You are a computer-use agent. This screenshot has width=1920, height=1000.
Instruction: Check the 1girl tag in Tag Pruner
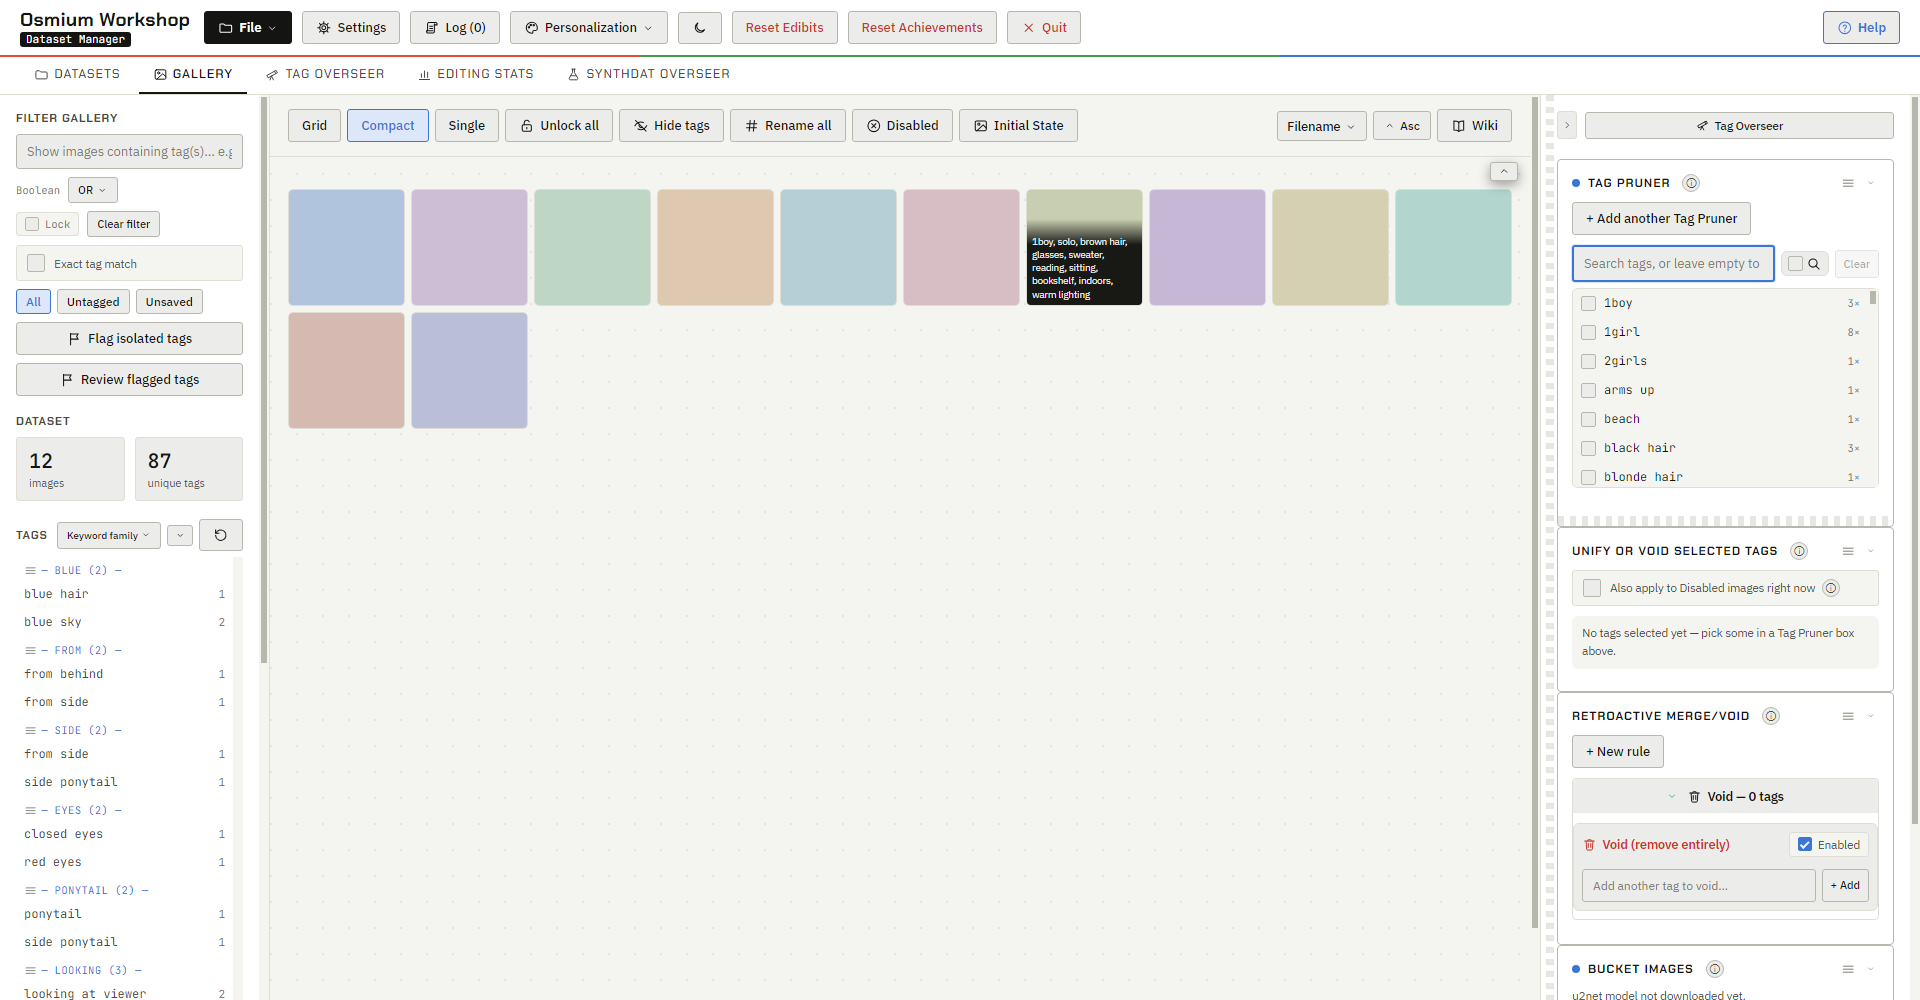click(x=1588, y=332)
